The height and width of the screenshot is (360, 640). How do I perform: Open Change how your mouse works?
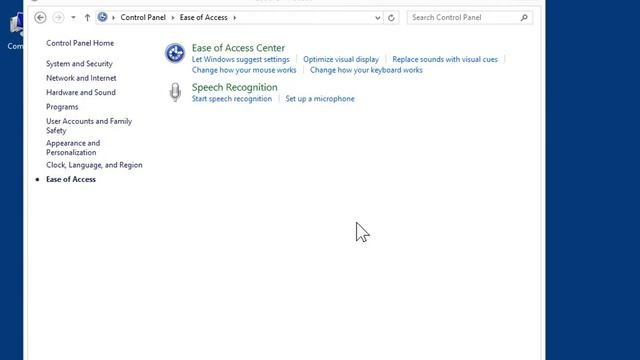(244, 70)
